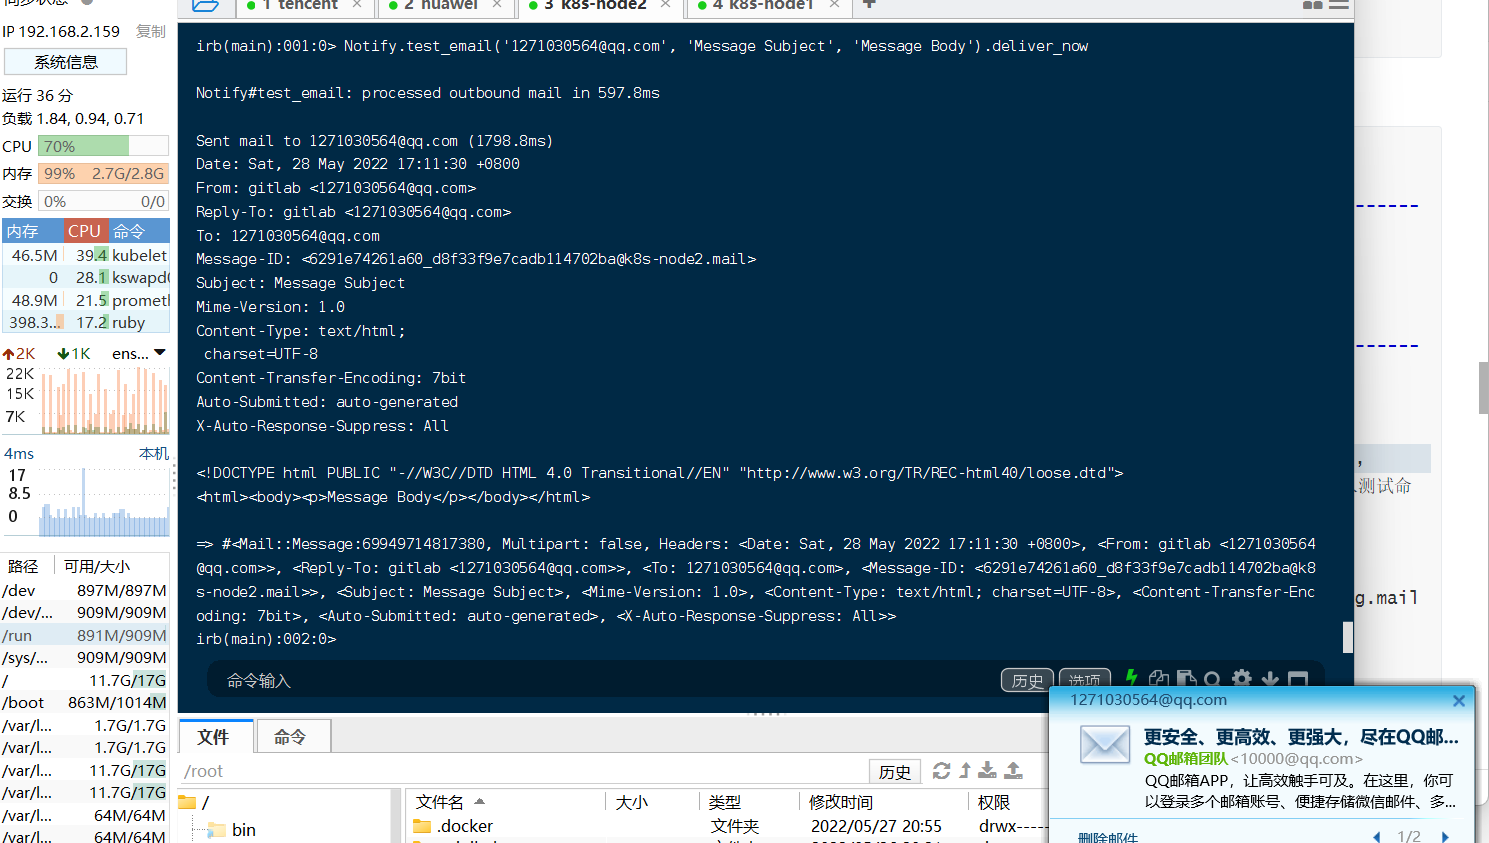This screenshot has width=1489, height=843.
Task: Open the connection manager folder icon
Action: pos(205,5)
